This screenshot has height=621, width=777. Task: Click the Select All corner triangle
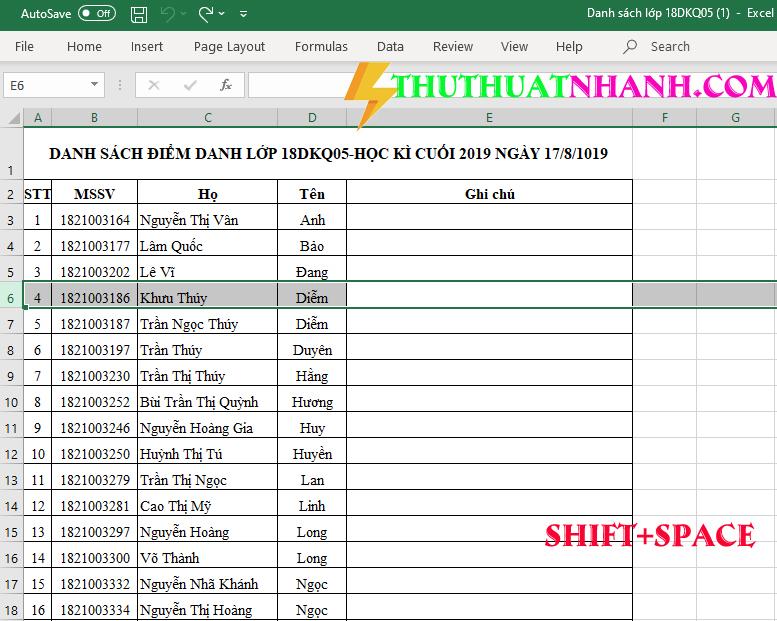coord(13,118)
